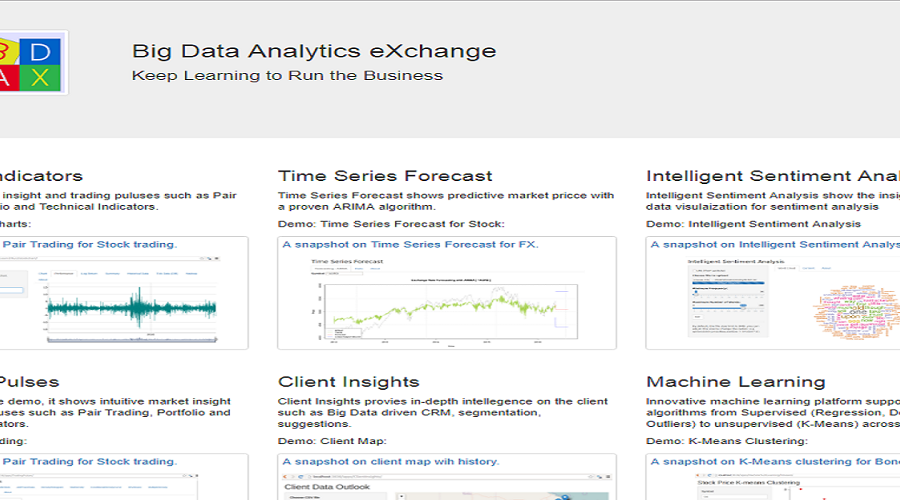Click the Machine Learning heading

click(x=735, y=382)
